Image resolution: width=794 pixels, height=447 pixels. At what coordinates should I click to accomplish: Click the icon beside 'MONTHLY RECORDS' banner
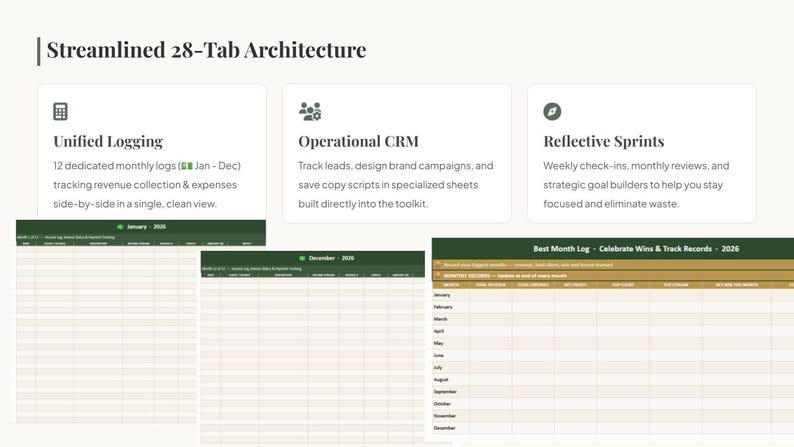click(x=438, y=275)
